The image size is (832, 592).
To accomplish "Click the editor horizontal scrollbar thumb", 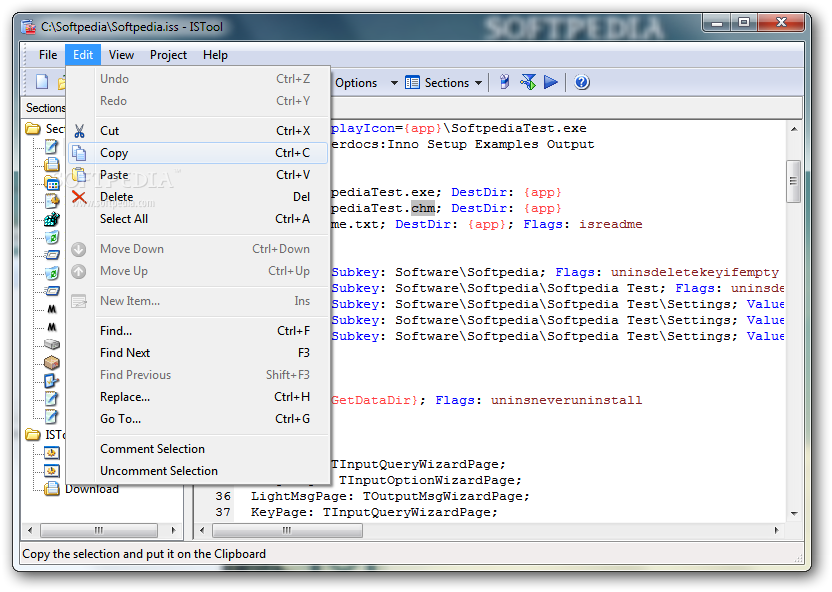I will click(288, 530).
